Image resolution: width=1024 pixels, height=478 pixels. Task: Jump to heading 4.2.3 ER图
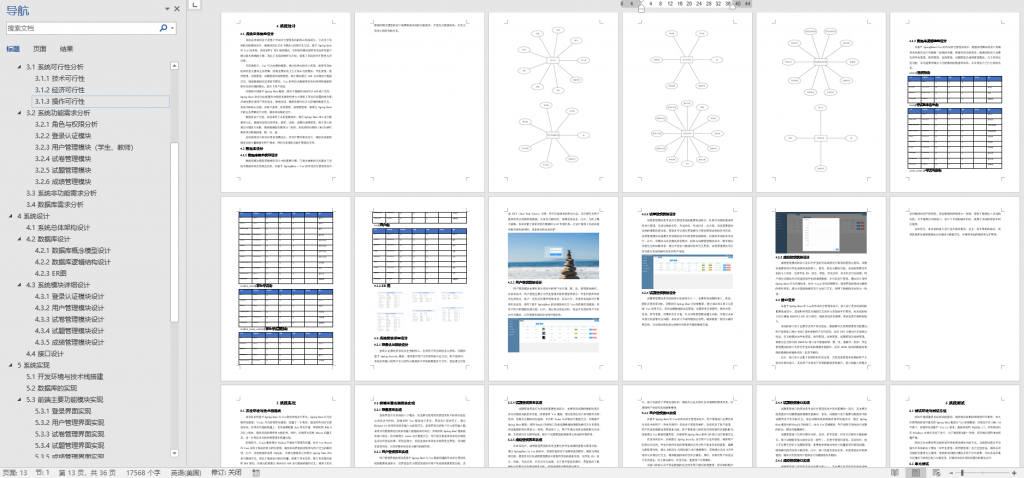coord(50,273)
